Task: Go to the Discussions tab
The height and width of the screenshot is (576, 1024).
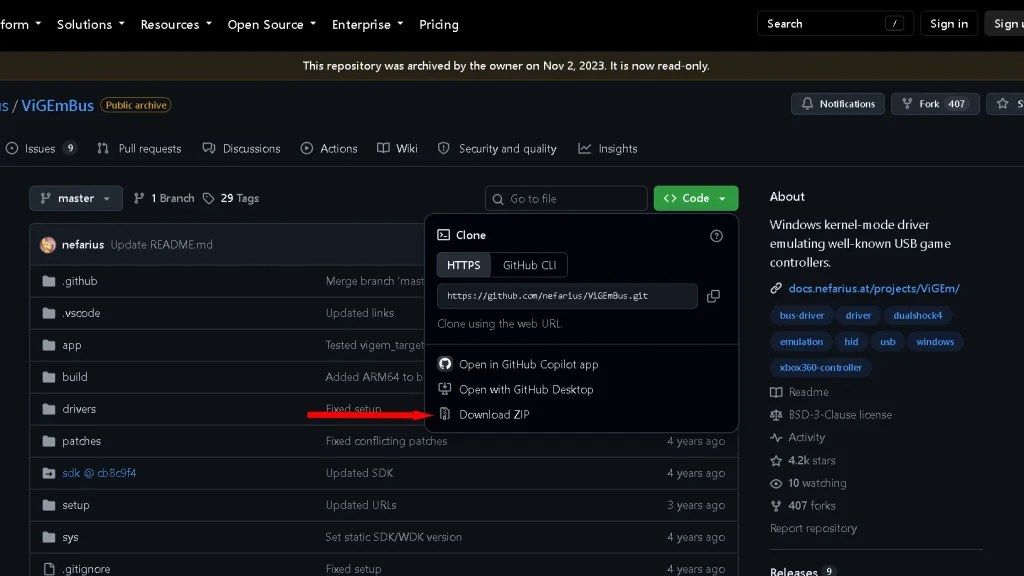Action: coord(242,148)
